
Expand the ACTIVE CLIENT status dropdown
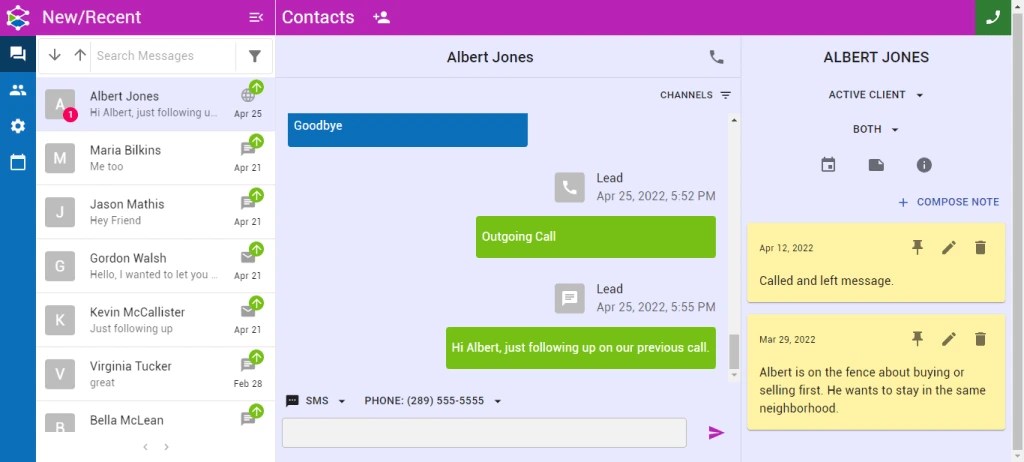click(876, 95)
